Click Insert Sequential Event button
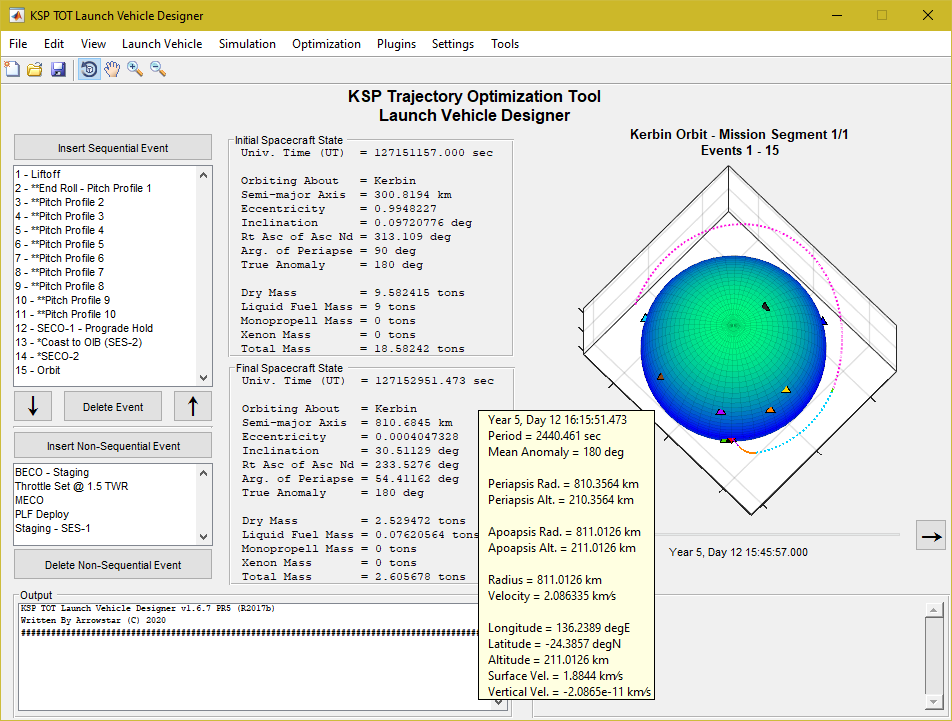952x721 pixels. [x=113, y=147]
